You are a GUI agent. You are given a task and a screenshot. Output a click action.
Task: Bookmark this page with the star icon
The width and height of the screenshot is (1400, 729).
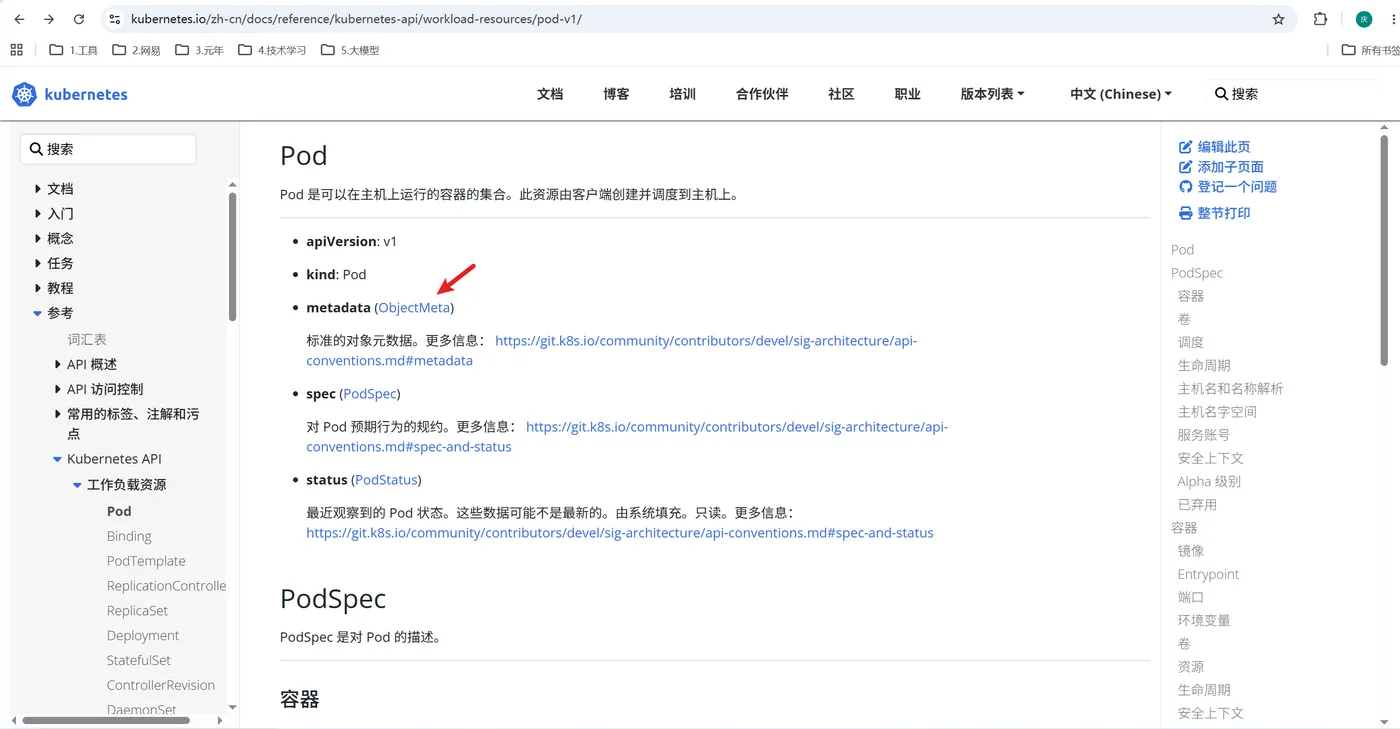pyautogui.click(x=1278, y=19)
